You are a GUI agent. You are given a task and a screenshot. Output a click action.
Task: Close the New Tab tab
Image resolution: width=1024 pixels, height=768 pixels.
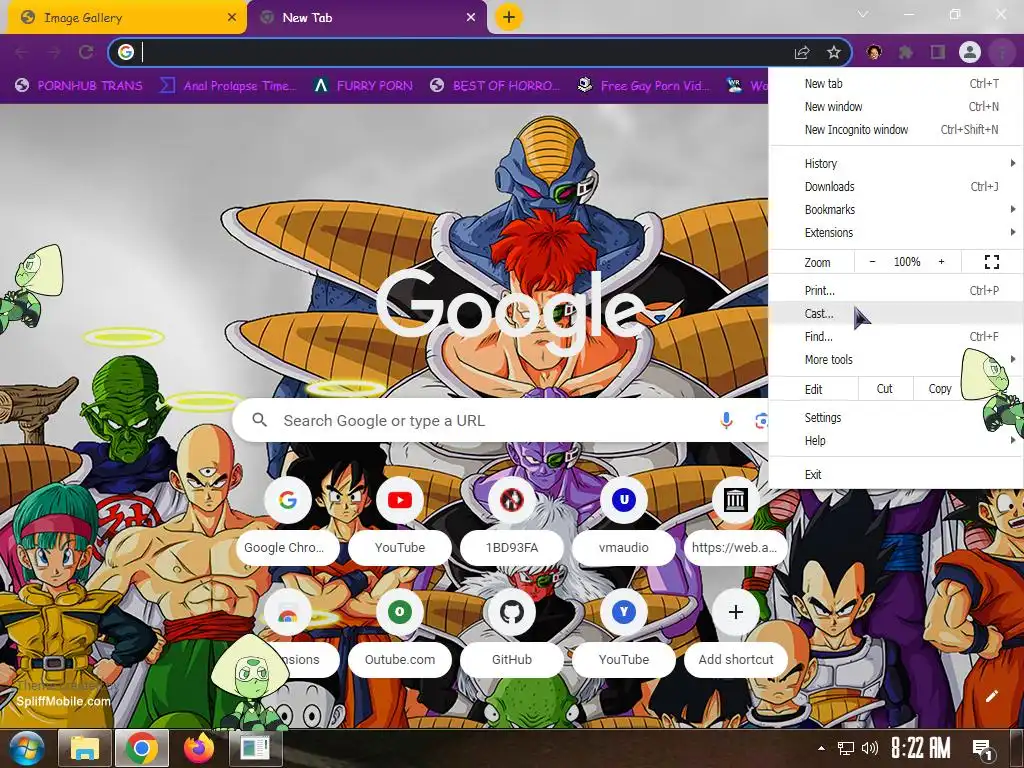[471, 18]
